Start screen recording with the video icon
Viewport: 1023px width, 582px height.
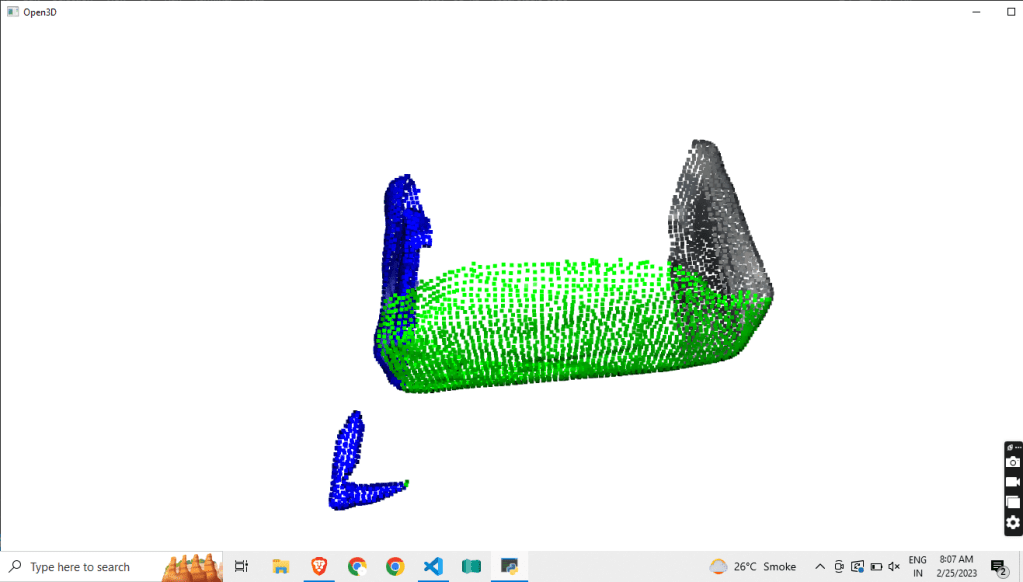[1012, 482]
